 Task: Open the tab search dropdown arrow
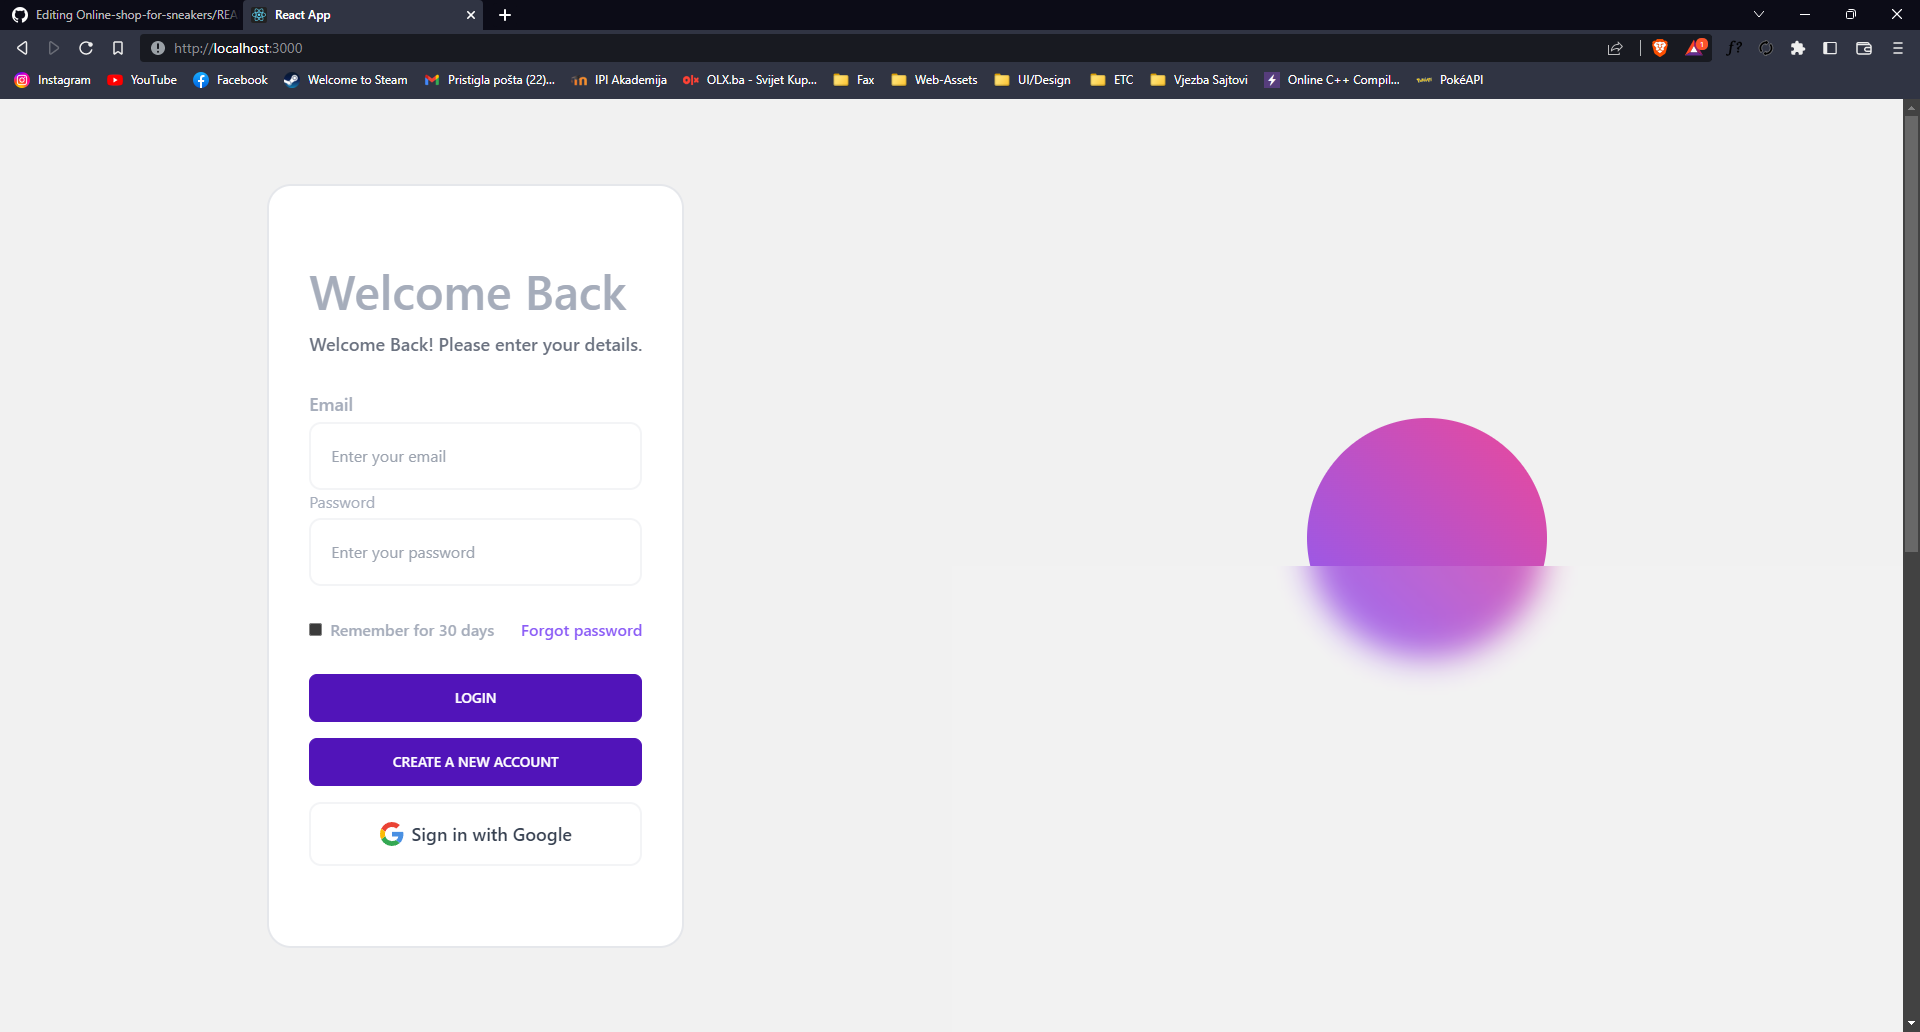point(1759,15)
